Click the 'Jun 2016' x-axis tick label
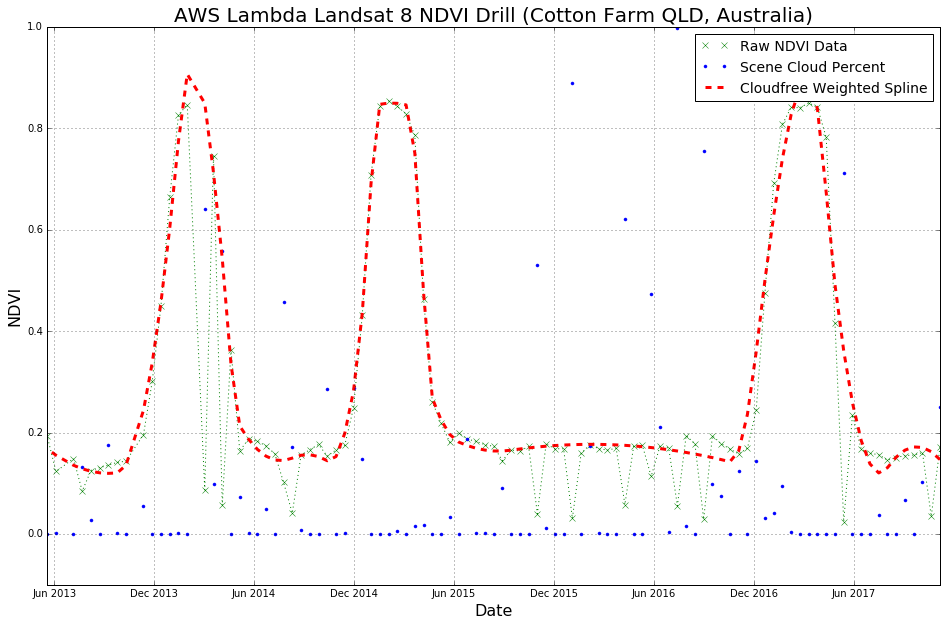Viewport: 947px width, 626px height. click(653, 593)
